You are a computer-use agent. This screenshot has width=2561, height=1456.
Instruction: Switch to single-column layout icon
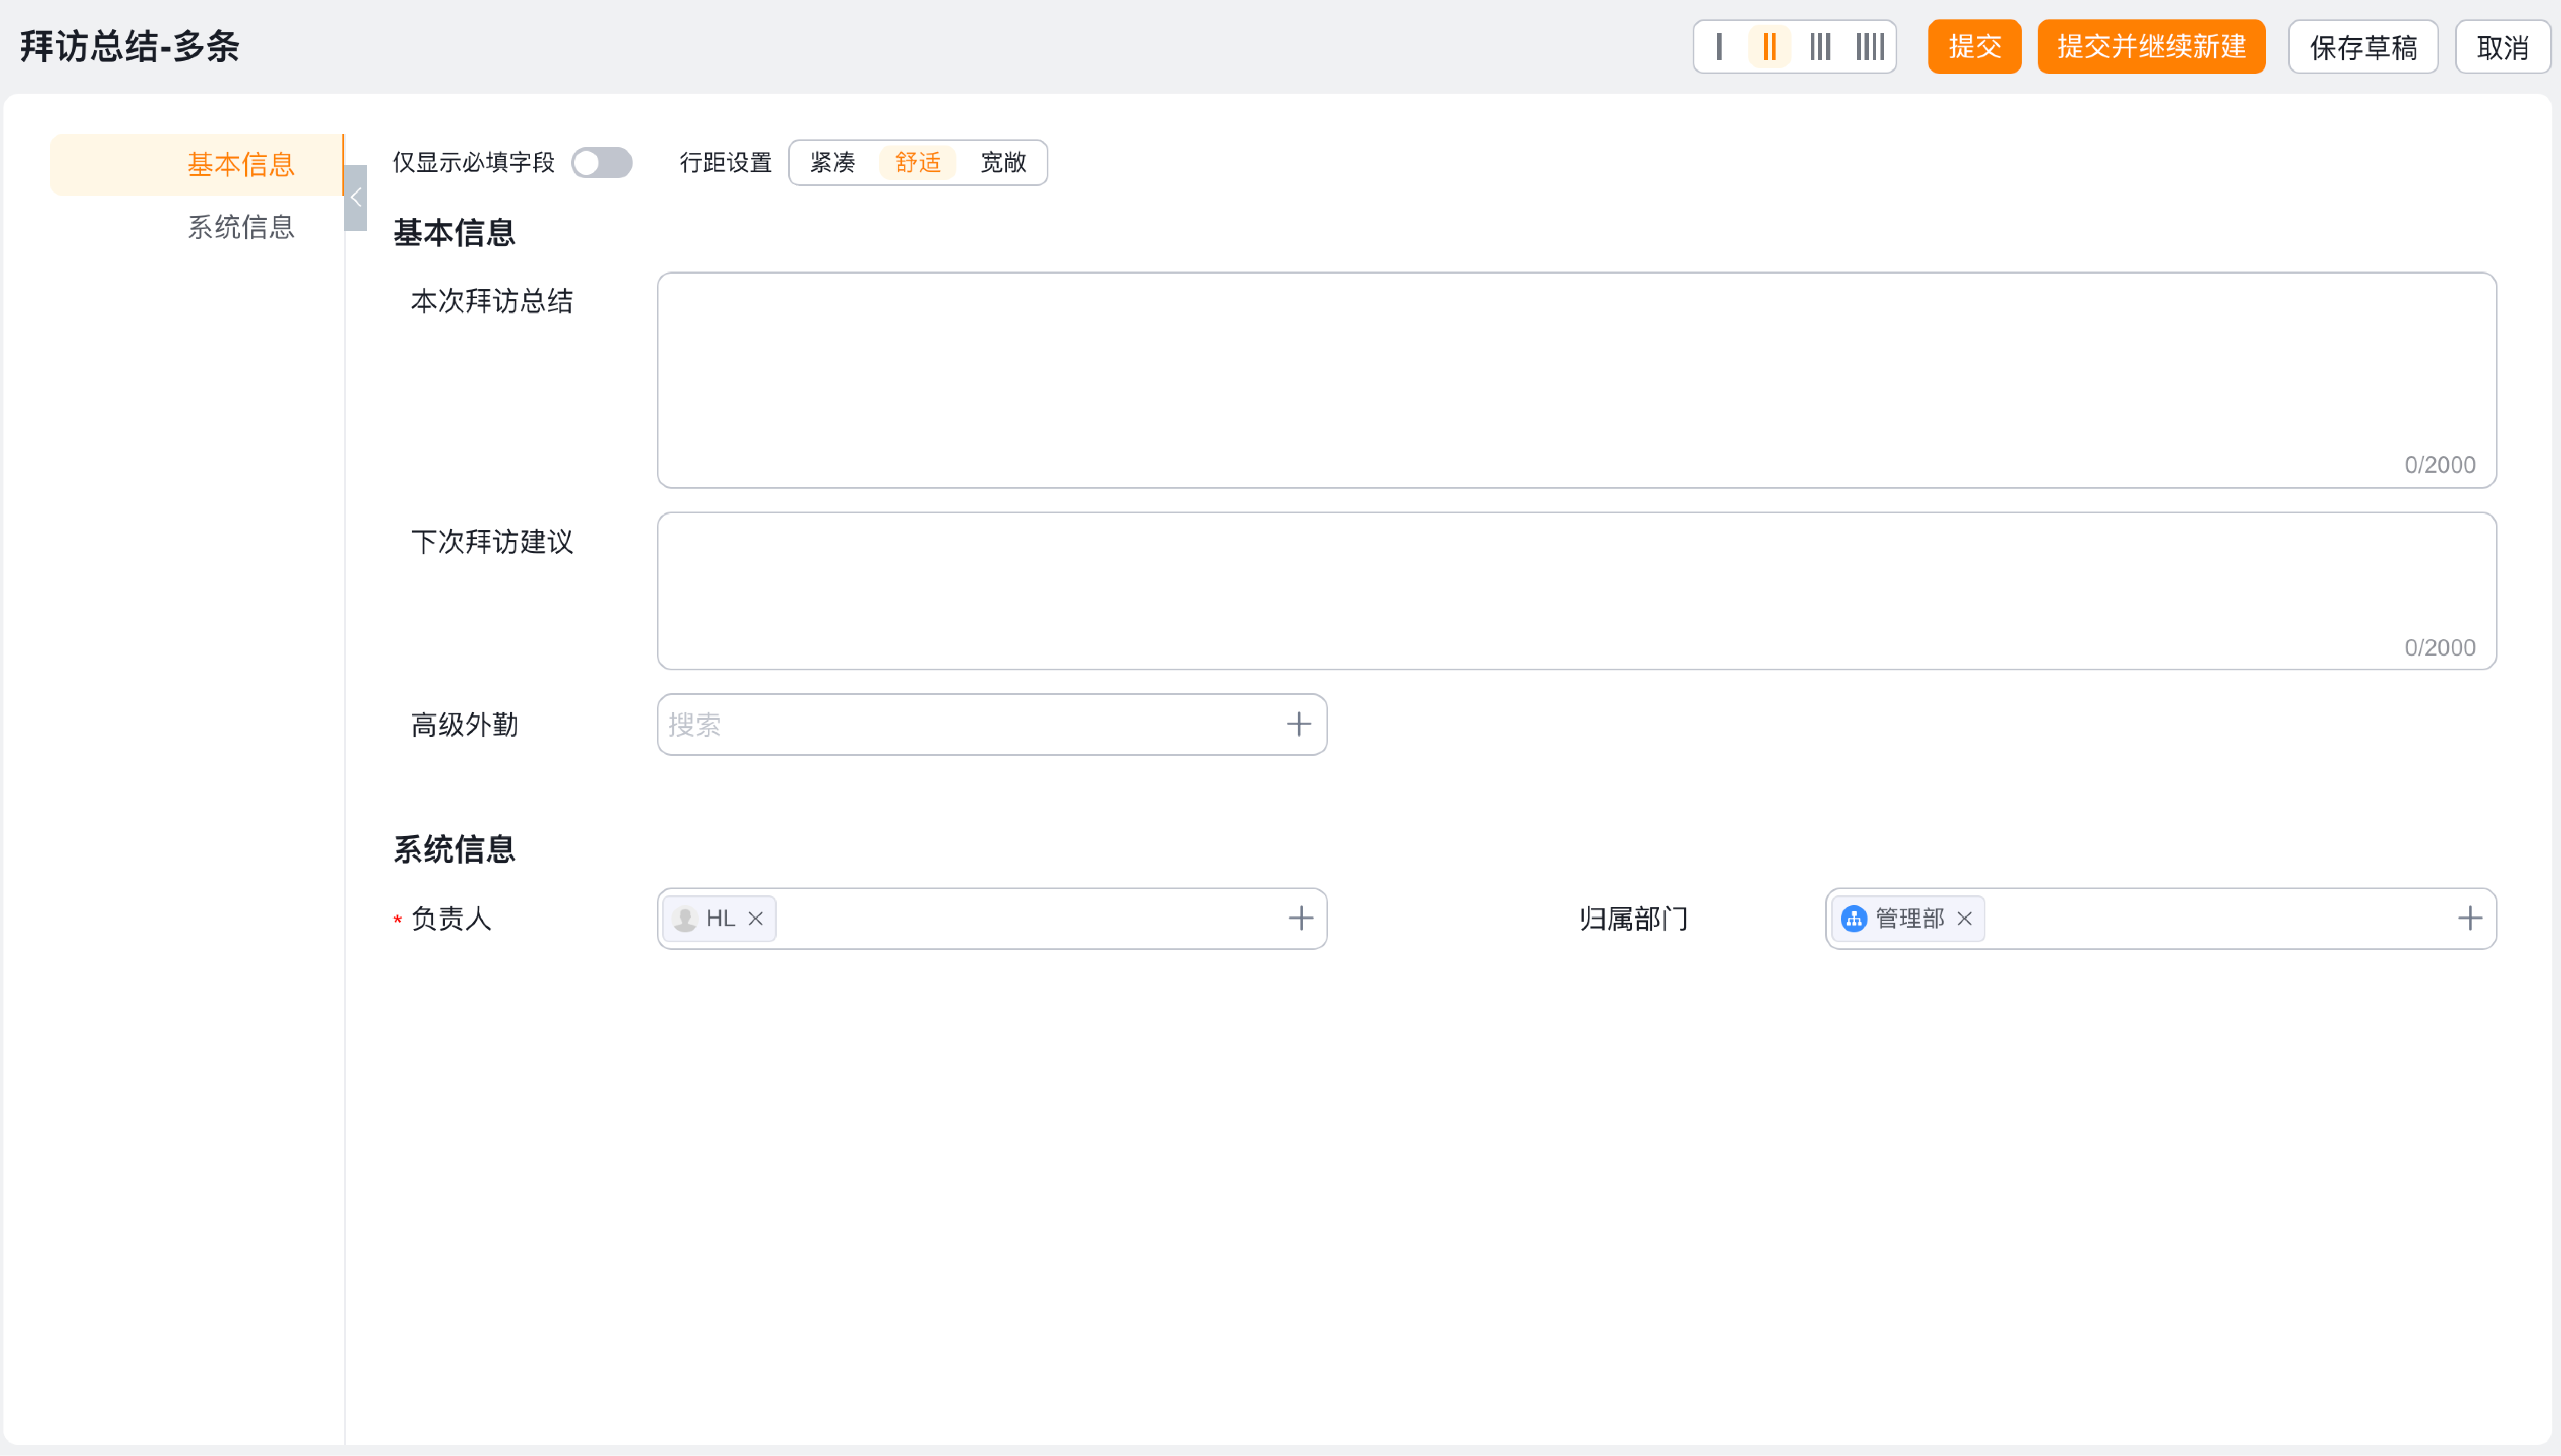tap(1719, 47)
